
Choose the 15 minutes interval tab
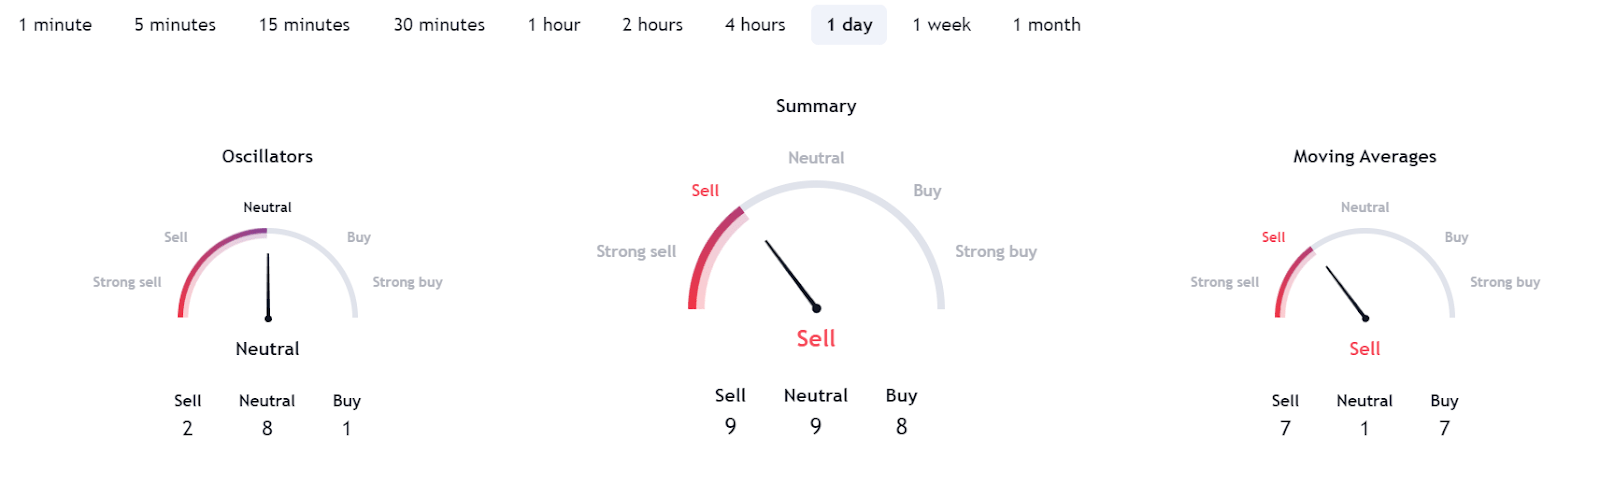304,25
